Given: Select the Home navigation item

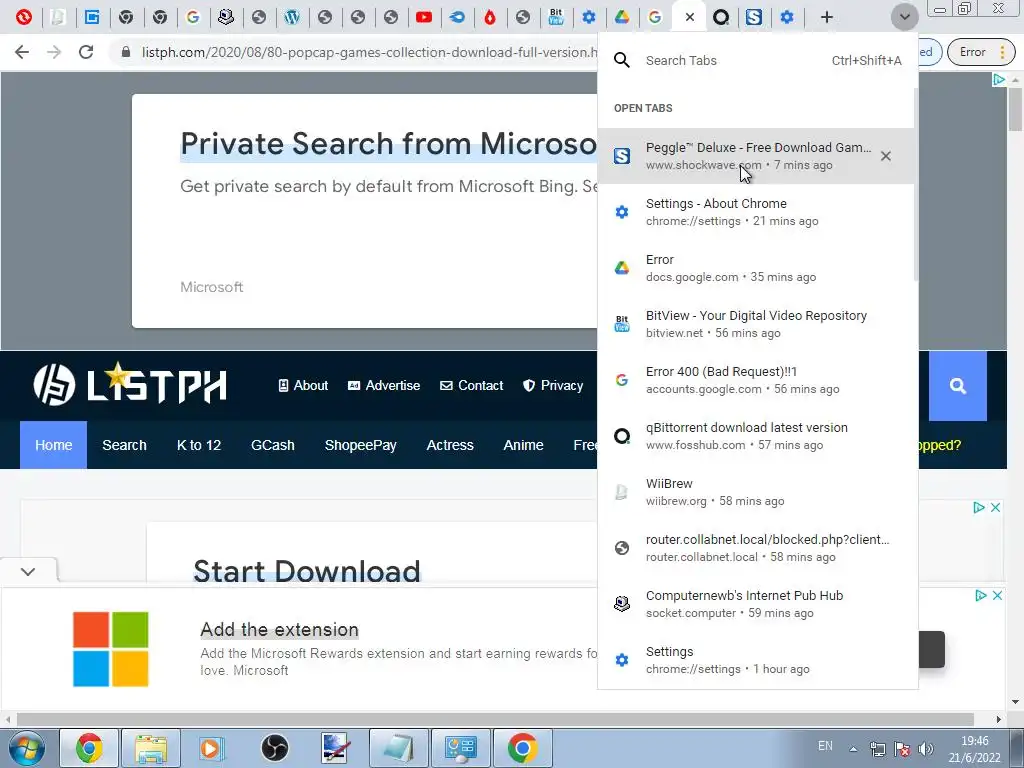Looking at the screenshot, I should point(54,445).
